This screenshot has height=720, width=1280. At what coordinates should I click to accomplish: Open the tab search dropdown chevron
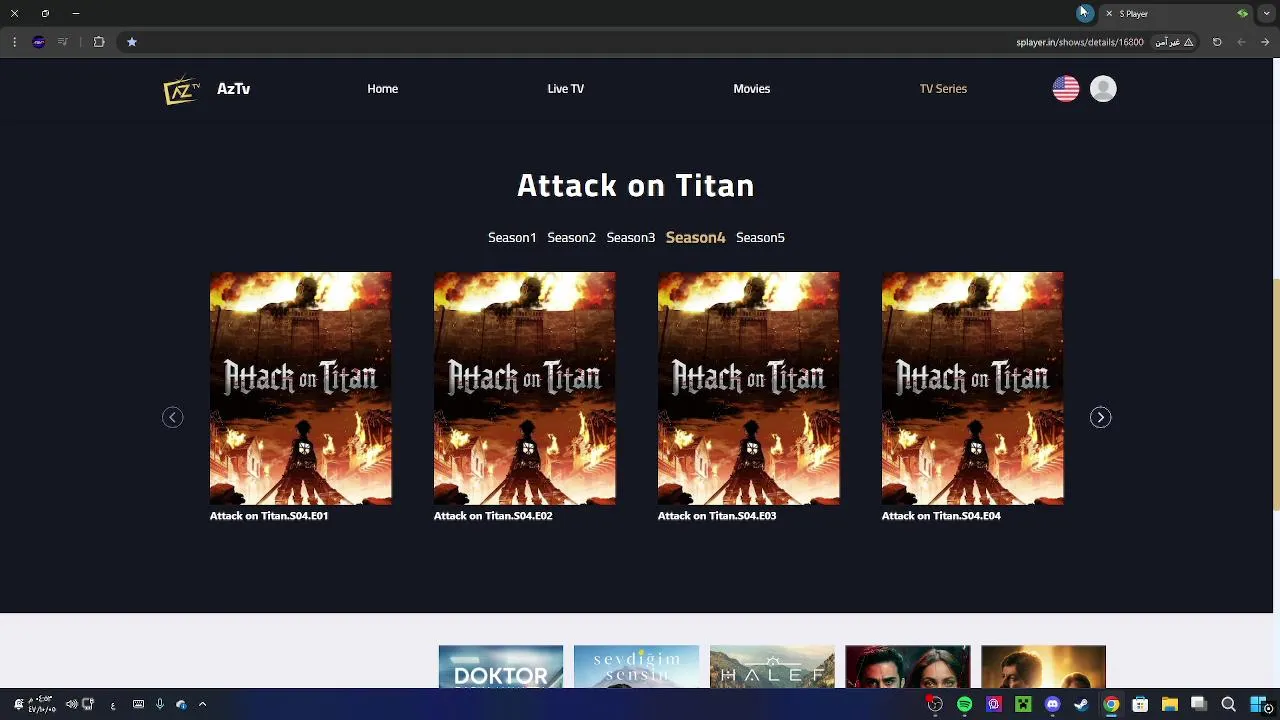[1266, 14]
